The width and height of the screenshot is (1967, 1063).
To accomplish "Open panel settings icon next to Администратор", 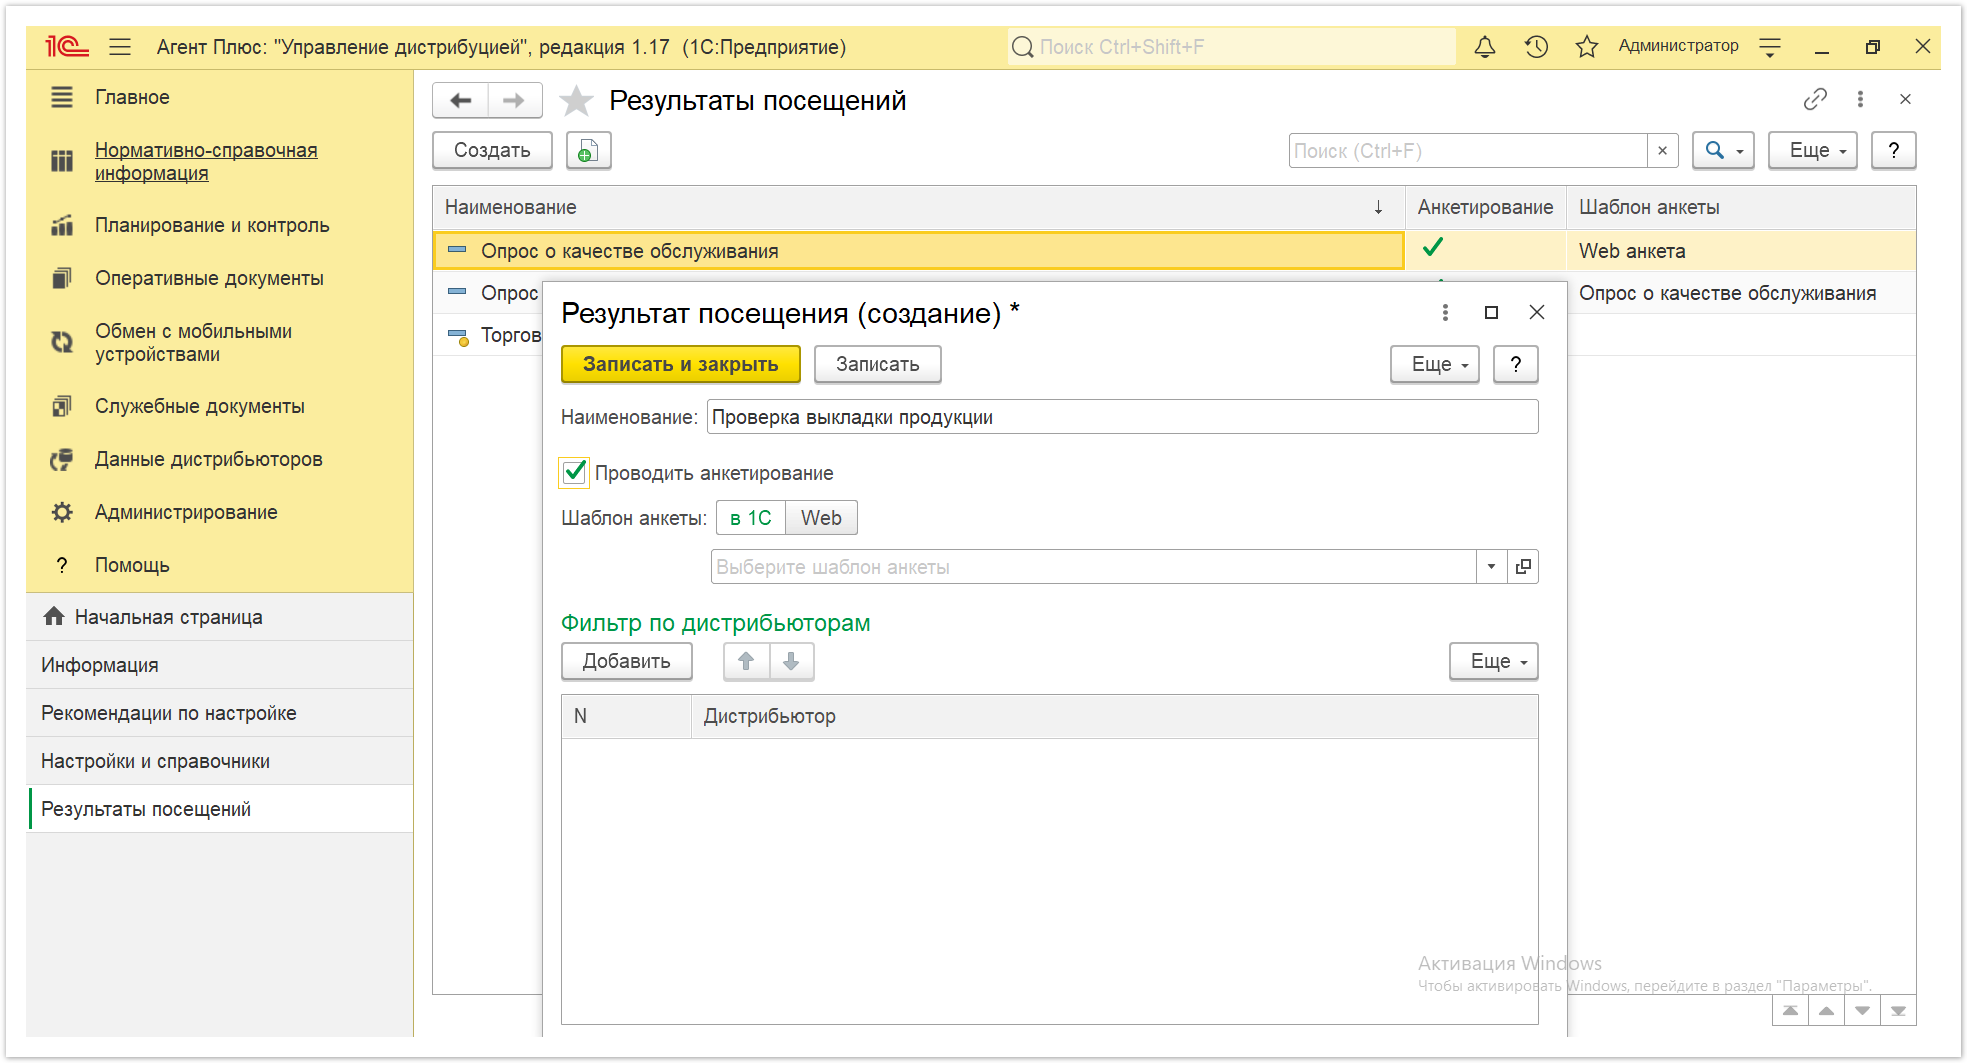I will coord(1770,47).
